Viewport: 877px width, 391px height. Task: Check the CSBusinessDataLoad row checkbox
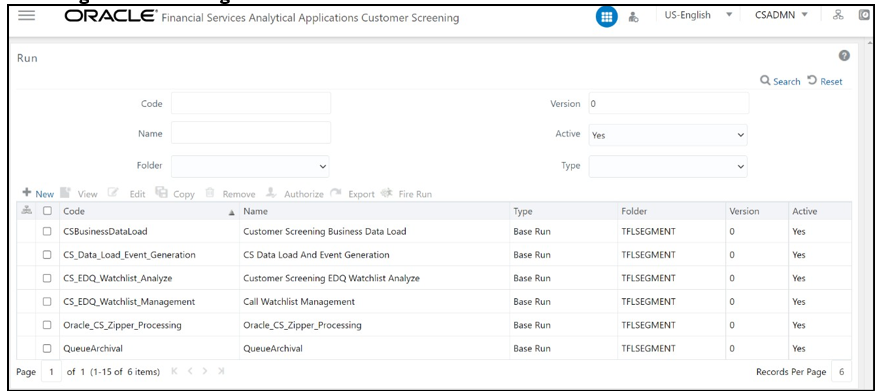pyautogui.click(x=48, y=231)
